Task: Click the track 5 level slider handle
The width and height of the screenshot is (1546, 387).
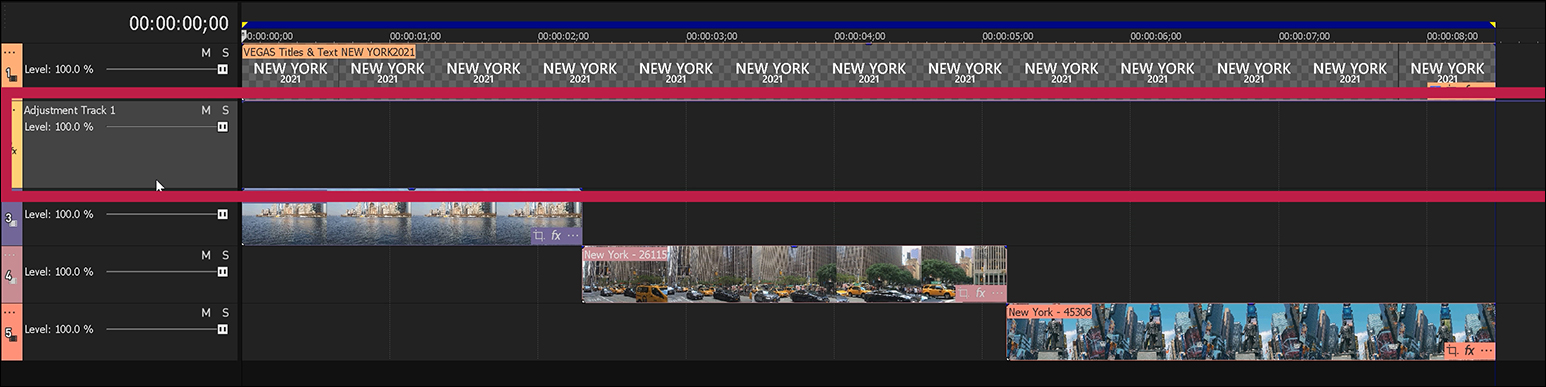Action: click(222, 329)
